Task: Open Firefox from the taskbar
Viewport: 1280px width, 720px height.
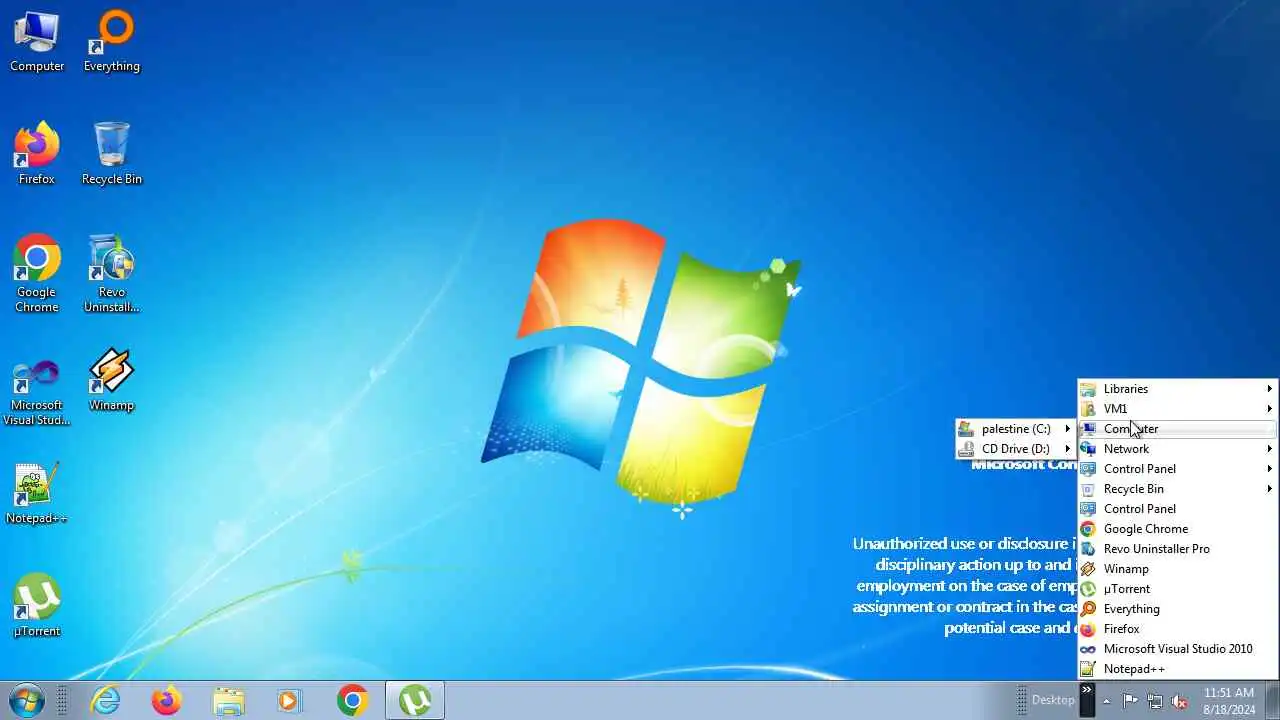Action: click(x=167, y=701)
